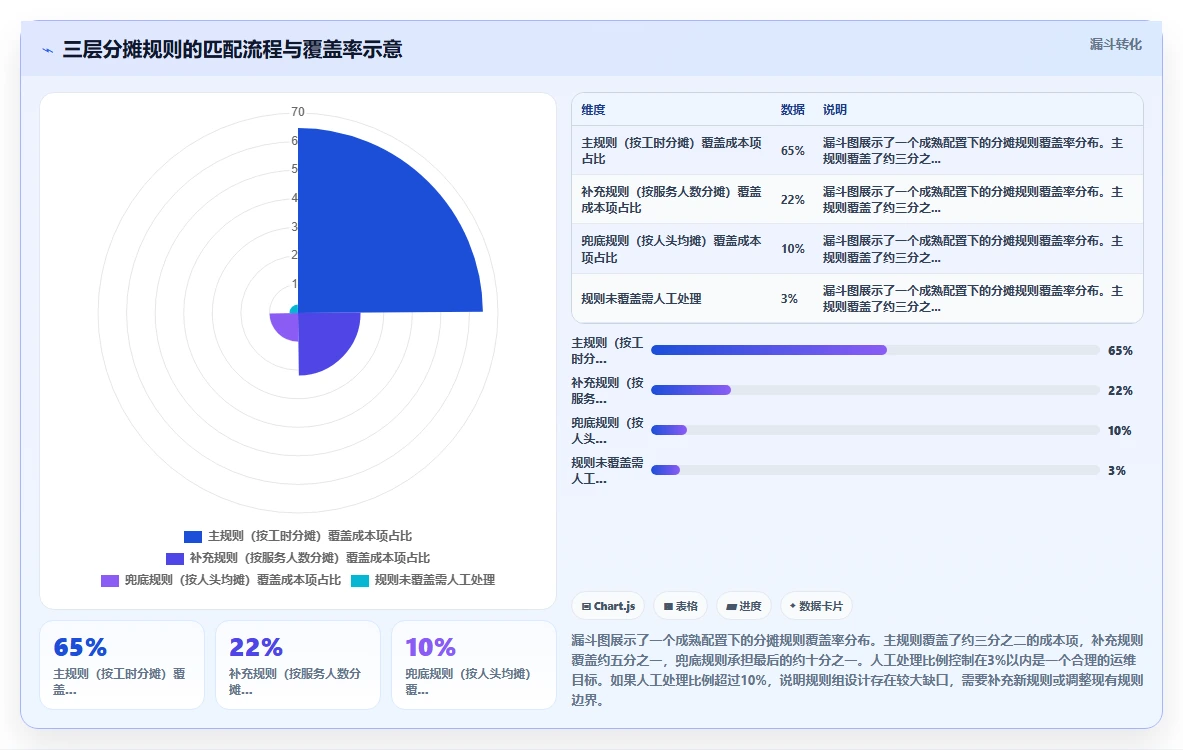Click the 数据 column header
Screen dimensions: 1183x750
point(792,109)
